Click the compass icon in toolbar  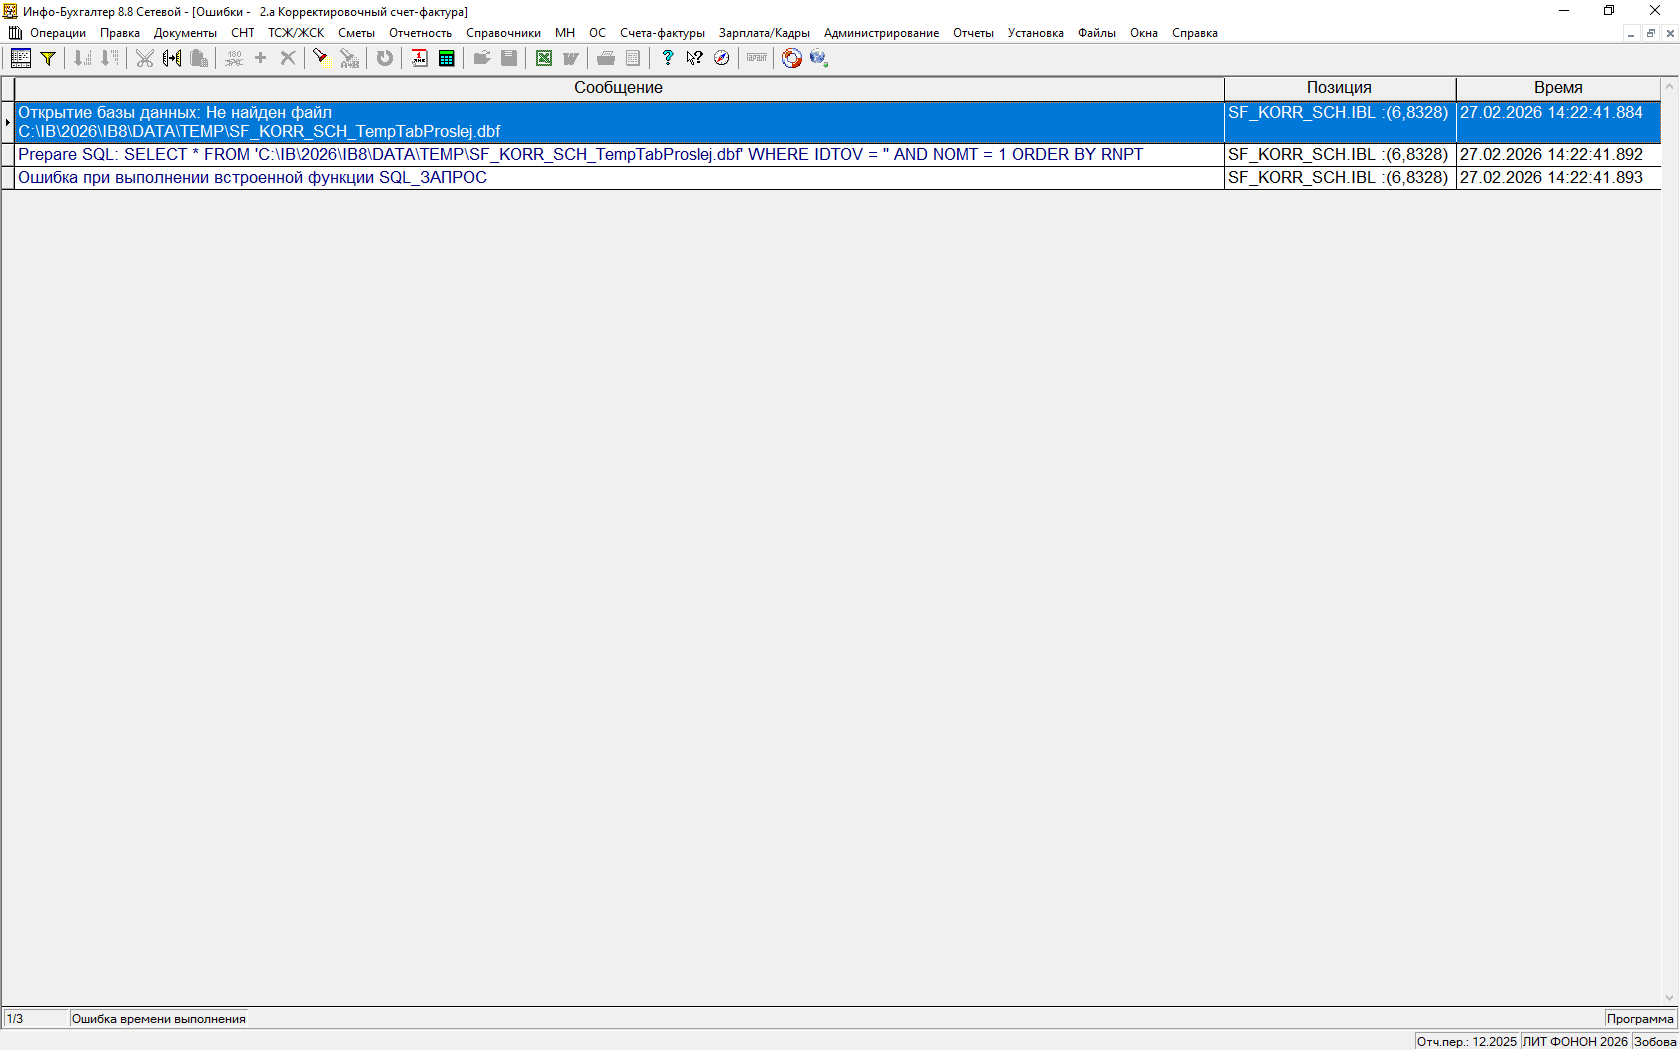[x=721, y=58]
